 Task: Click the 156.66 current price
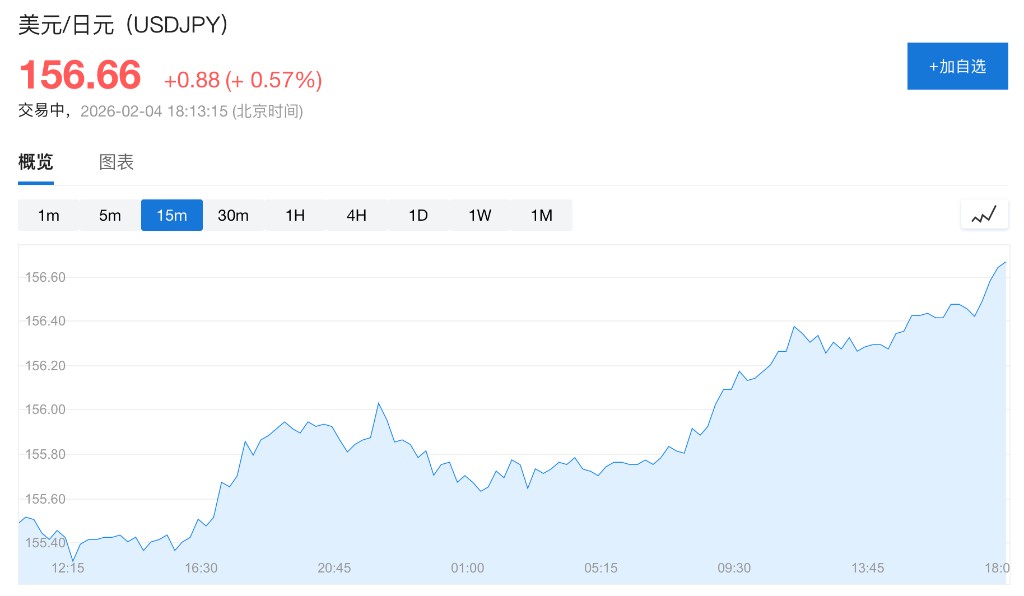[81, 76]
